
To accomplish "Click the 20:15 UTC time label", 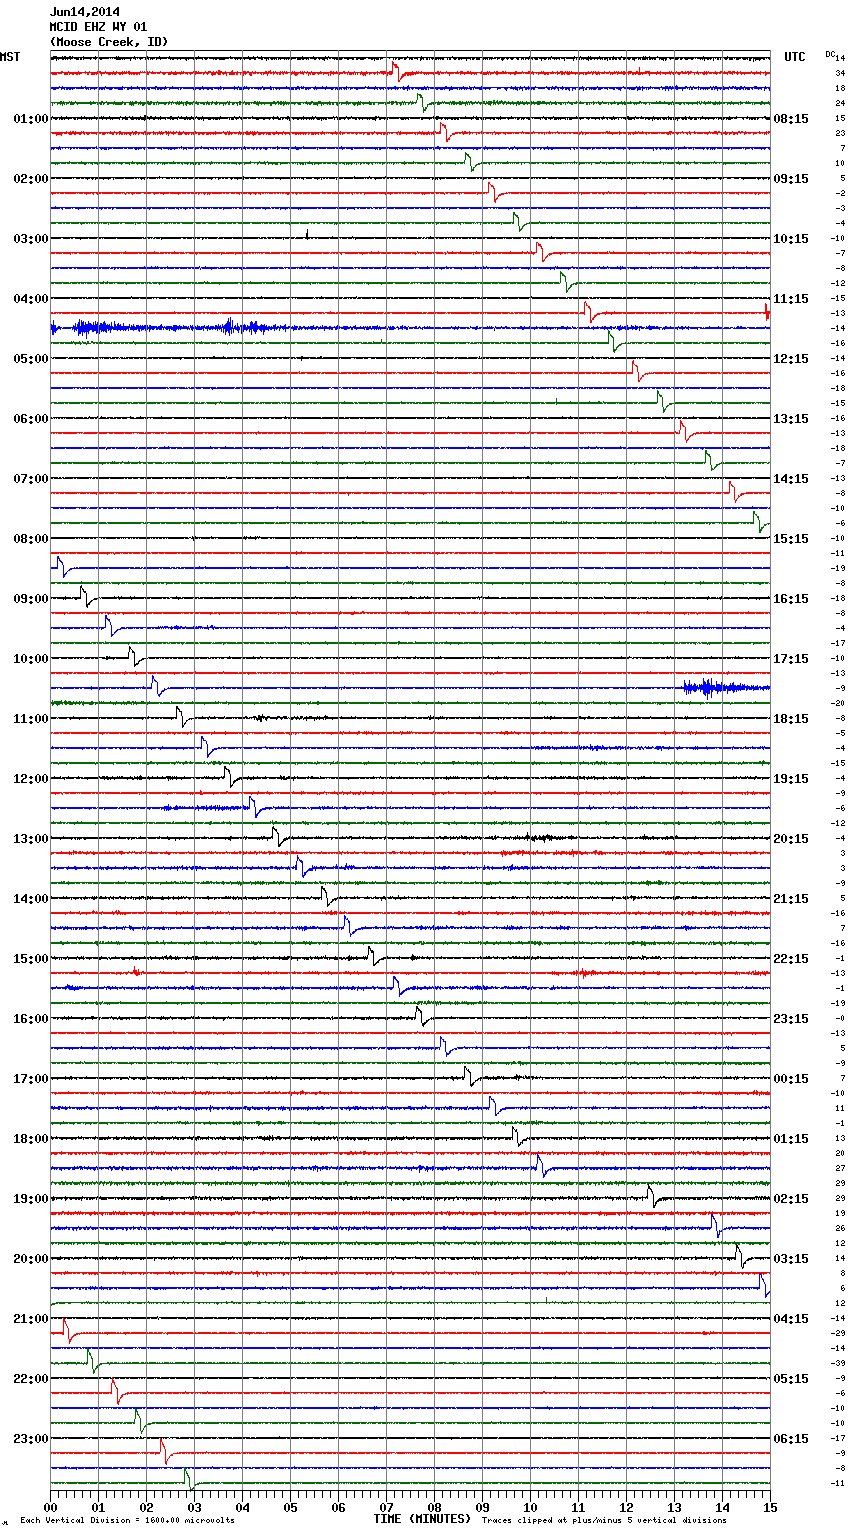I will (x=791, y=839).
